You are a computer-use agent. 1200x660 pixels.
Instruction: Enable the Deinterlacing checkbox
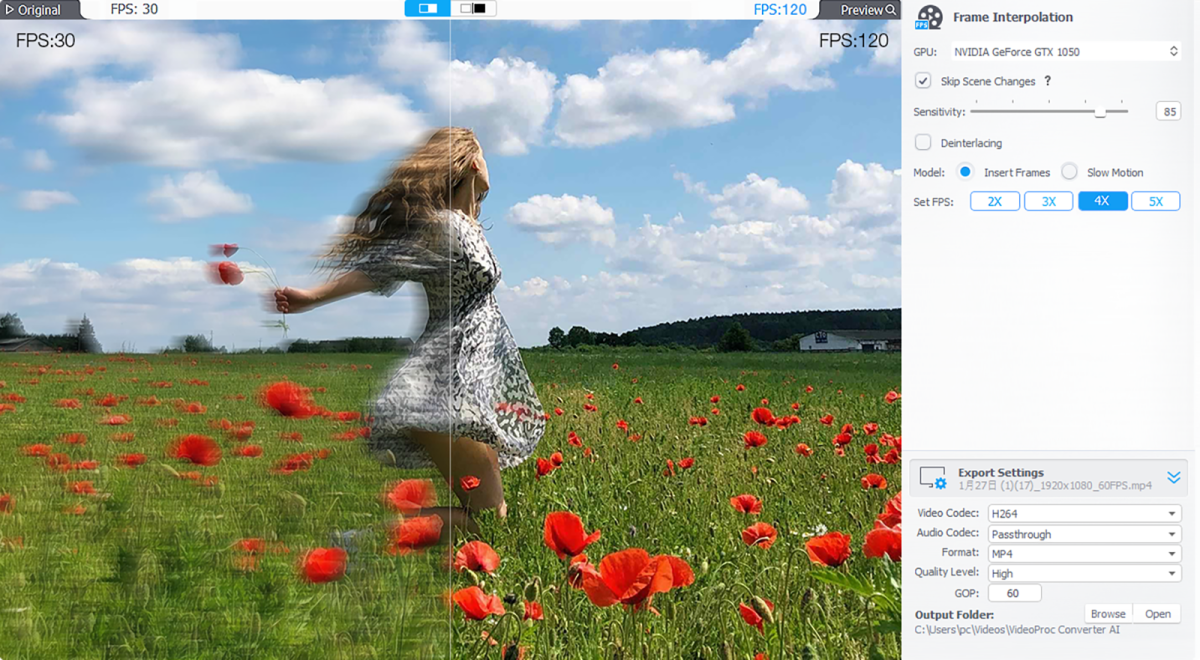pos(923,143)
